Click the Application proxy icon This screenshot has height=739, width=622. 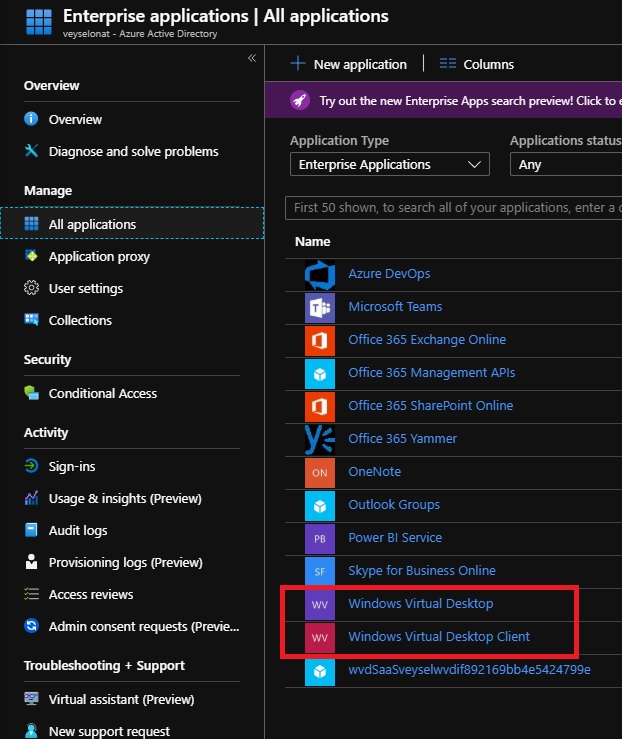[x=31, y=255]
